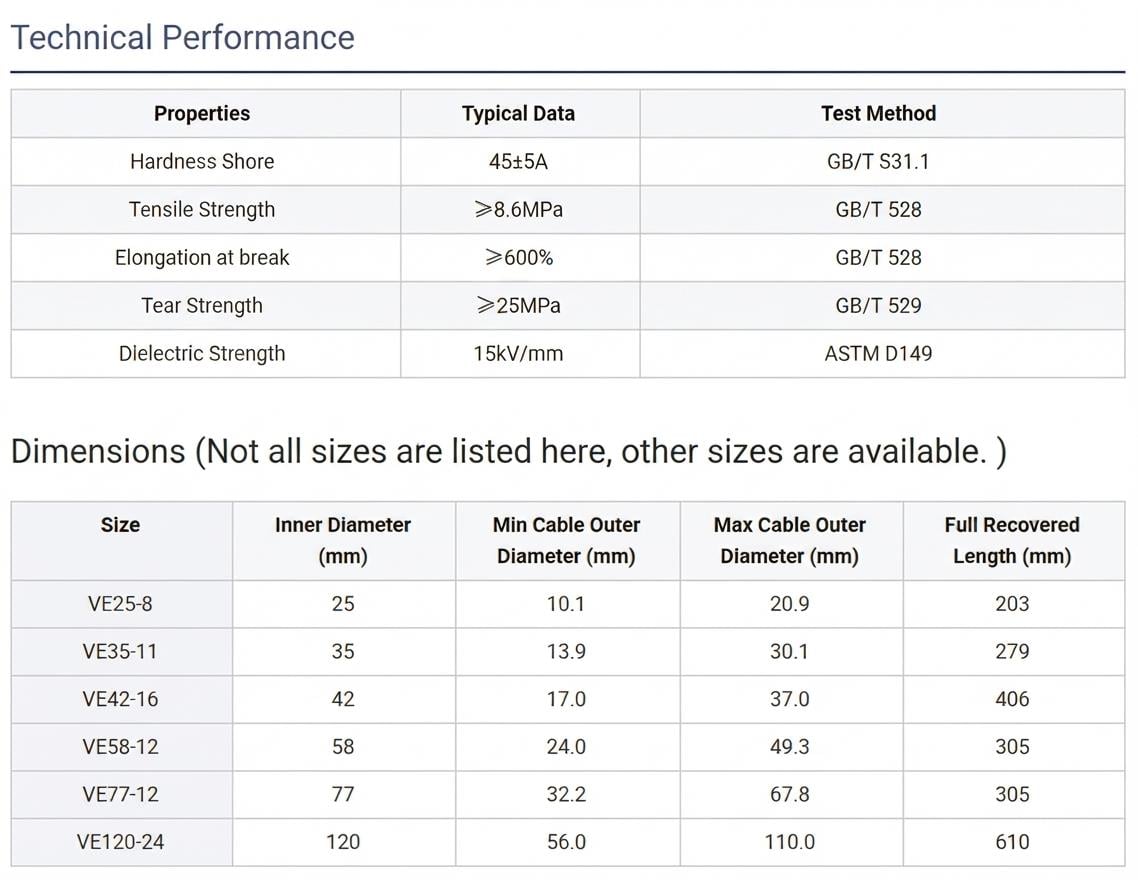Click the 17.0 min diameter cell
Screen dimensions: 1138x880
point(566,699)
